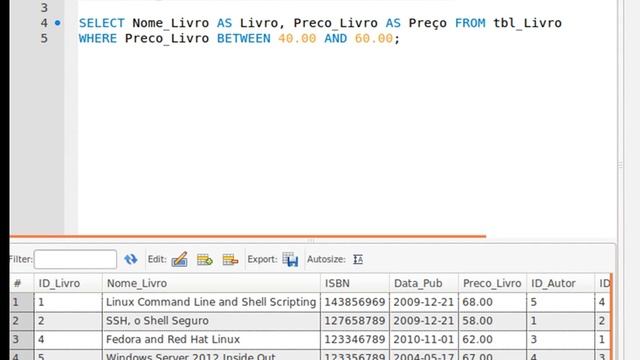Click the edit current row pencil icon

coord(180,259)
